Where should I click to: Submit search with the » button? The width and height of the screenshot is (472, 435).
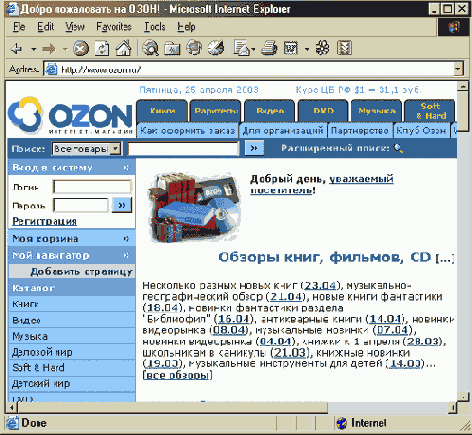click(x=254, y=148)
